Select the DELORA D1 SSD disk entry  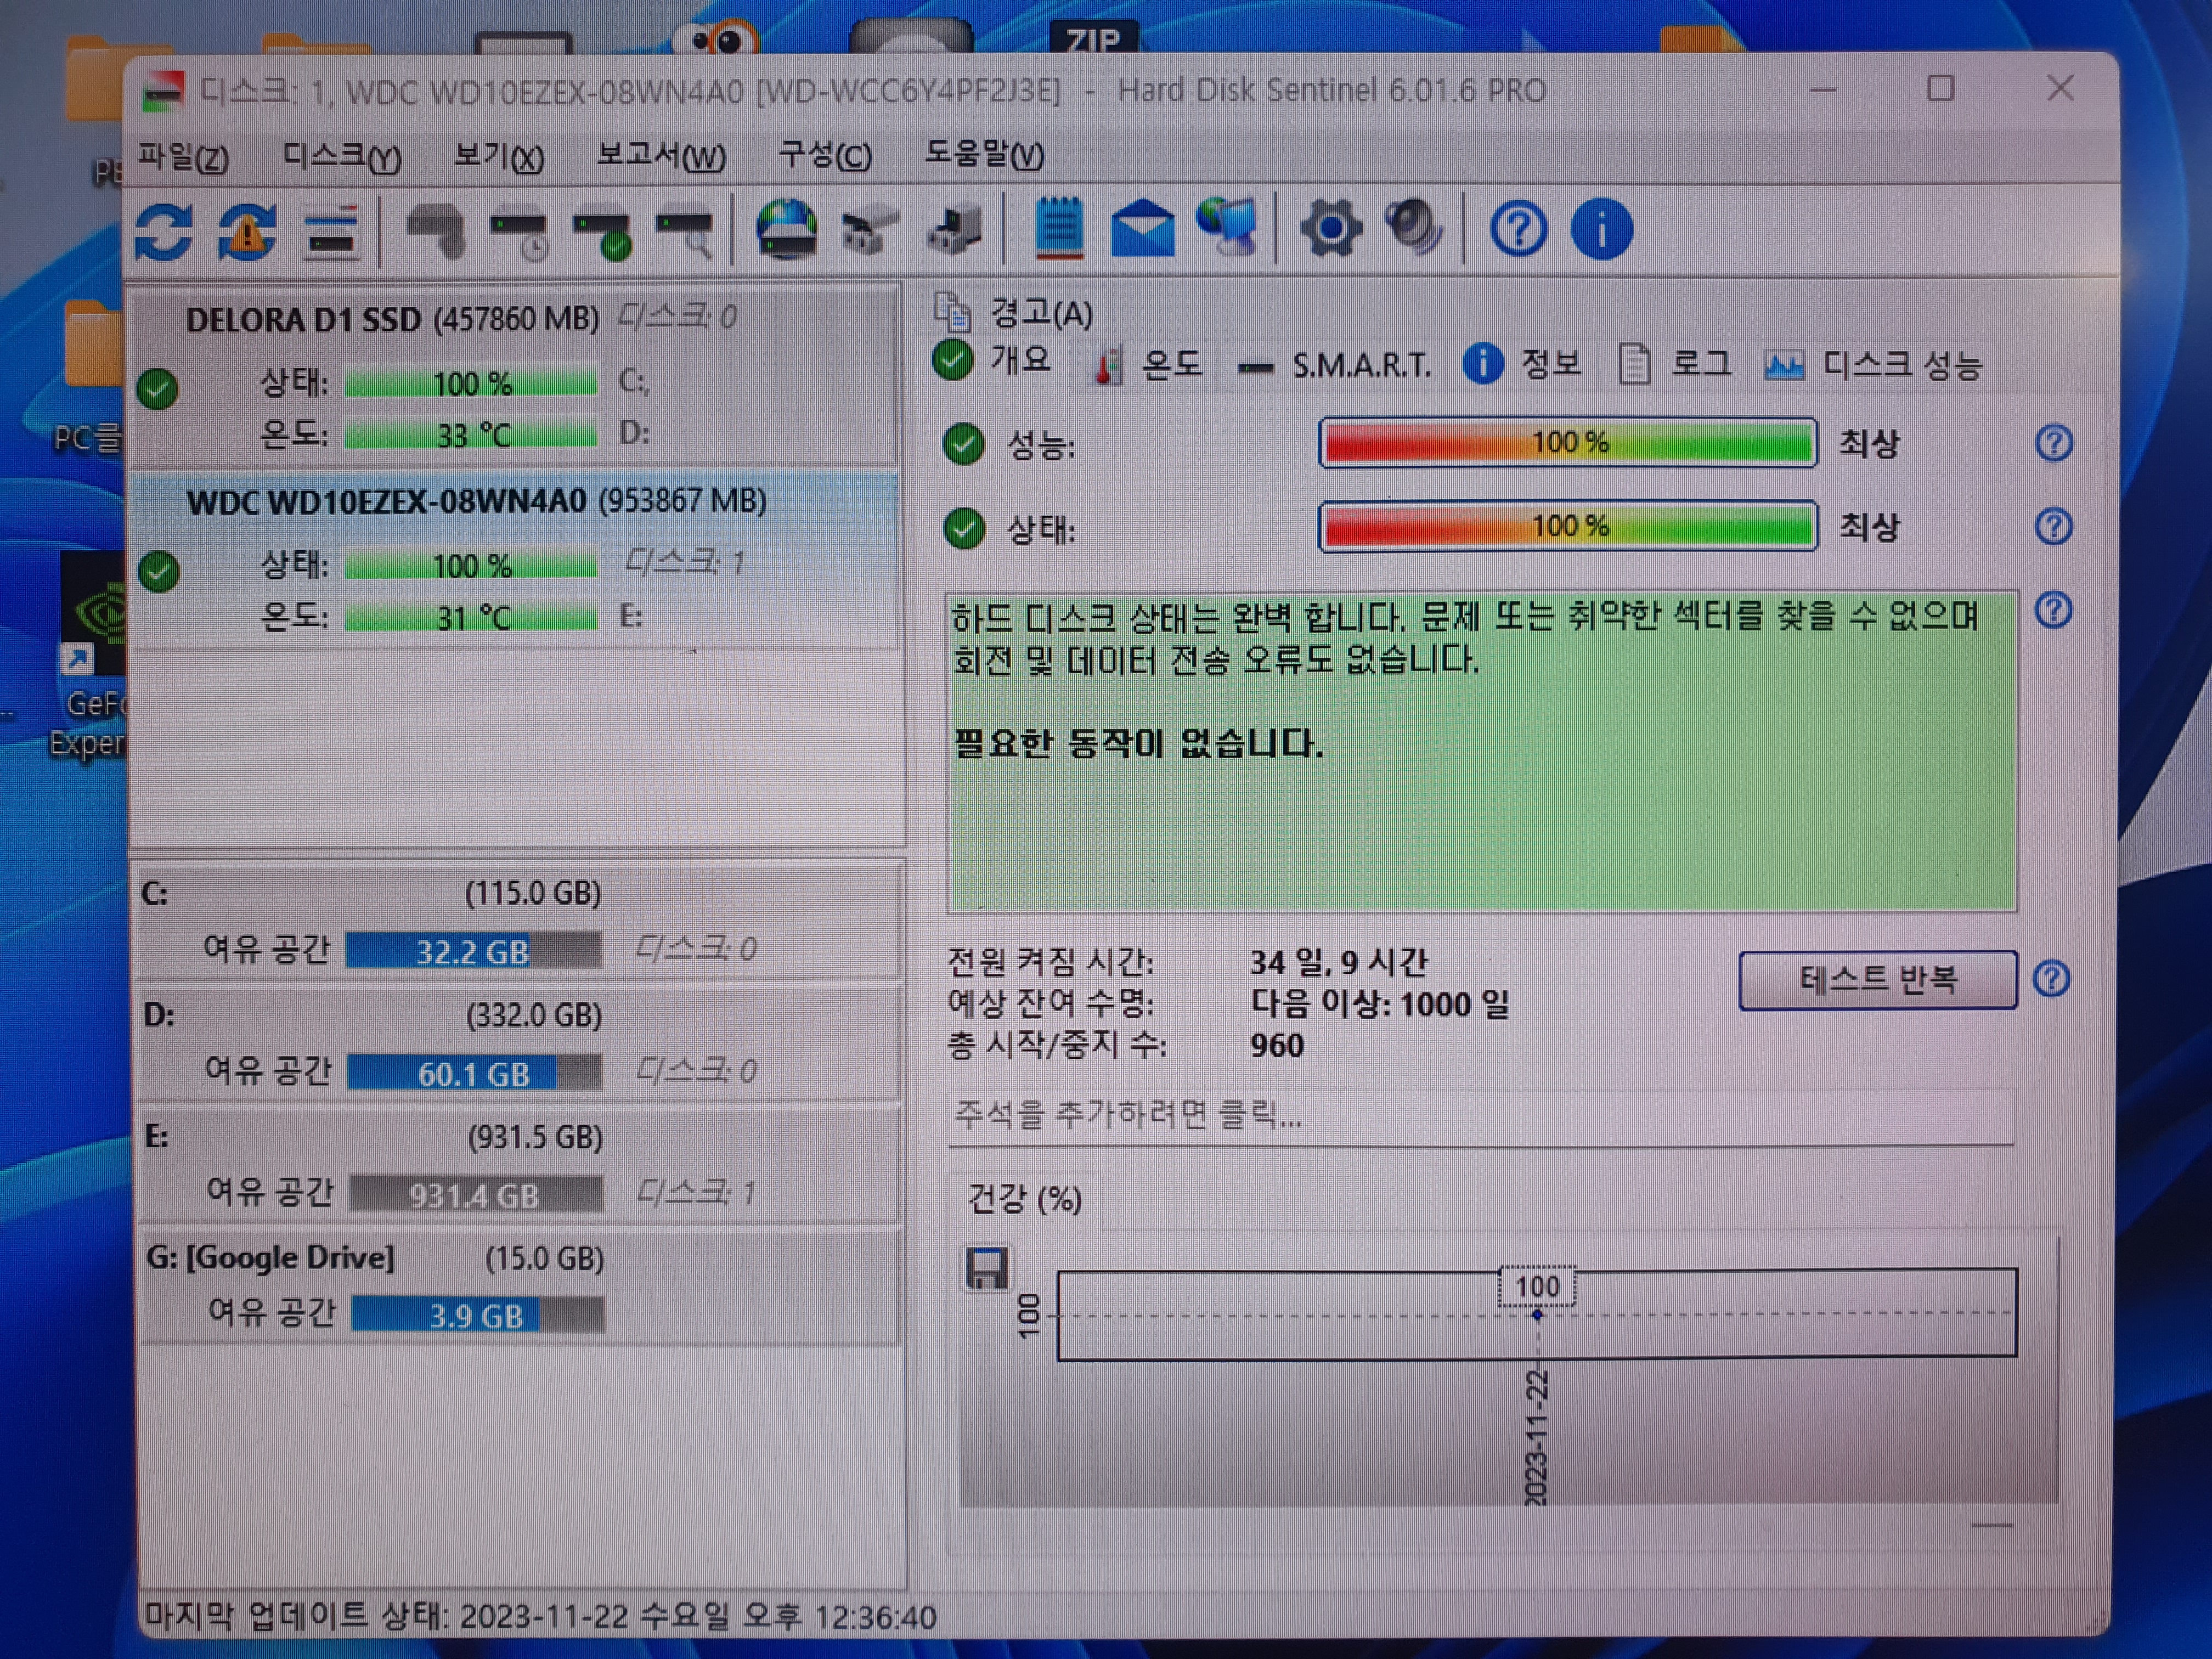click(x=516, y=376)
